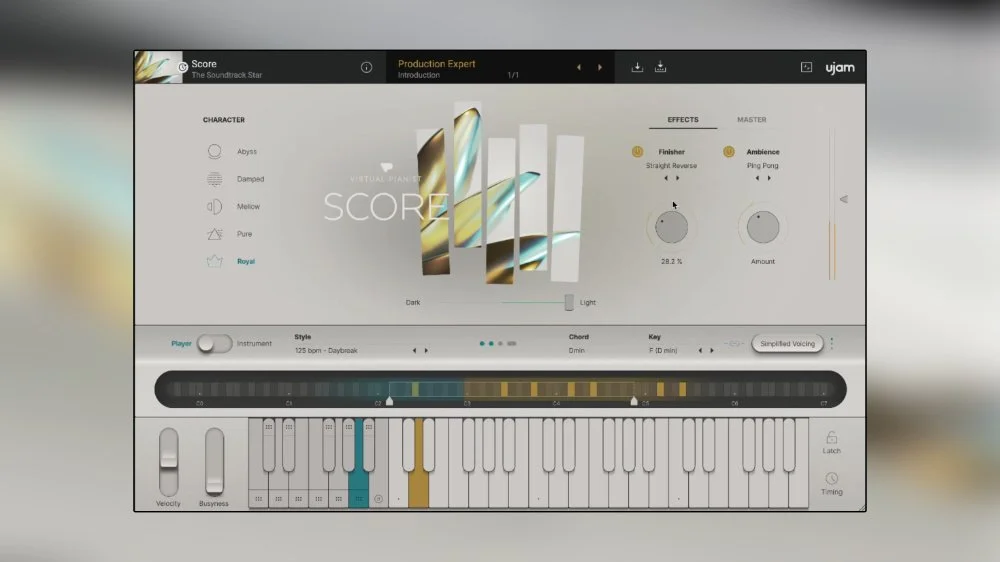Screen dimensions: 1000x562
Task: Select next Ambience mode arrow
Action: [768, 178]
